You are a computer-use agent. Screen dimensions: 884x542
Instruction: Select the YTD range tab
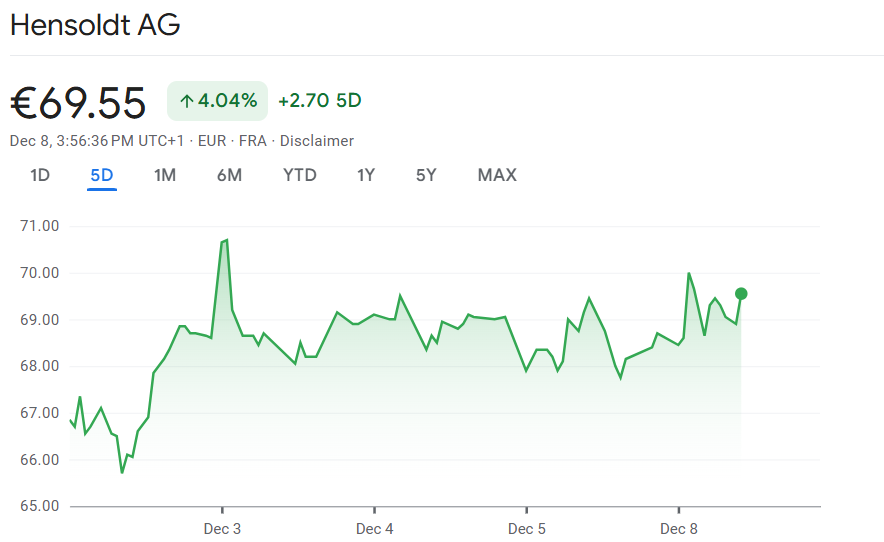[x=300, y=175]
